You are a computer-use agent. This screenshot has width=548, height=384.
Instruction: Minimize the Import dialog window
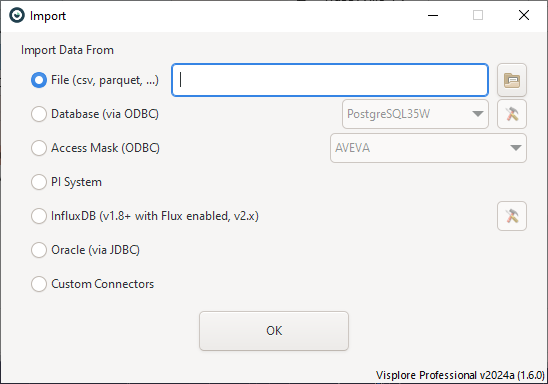433,15
